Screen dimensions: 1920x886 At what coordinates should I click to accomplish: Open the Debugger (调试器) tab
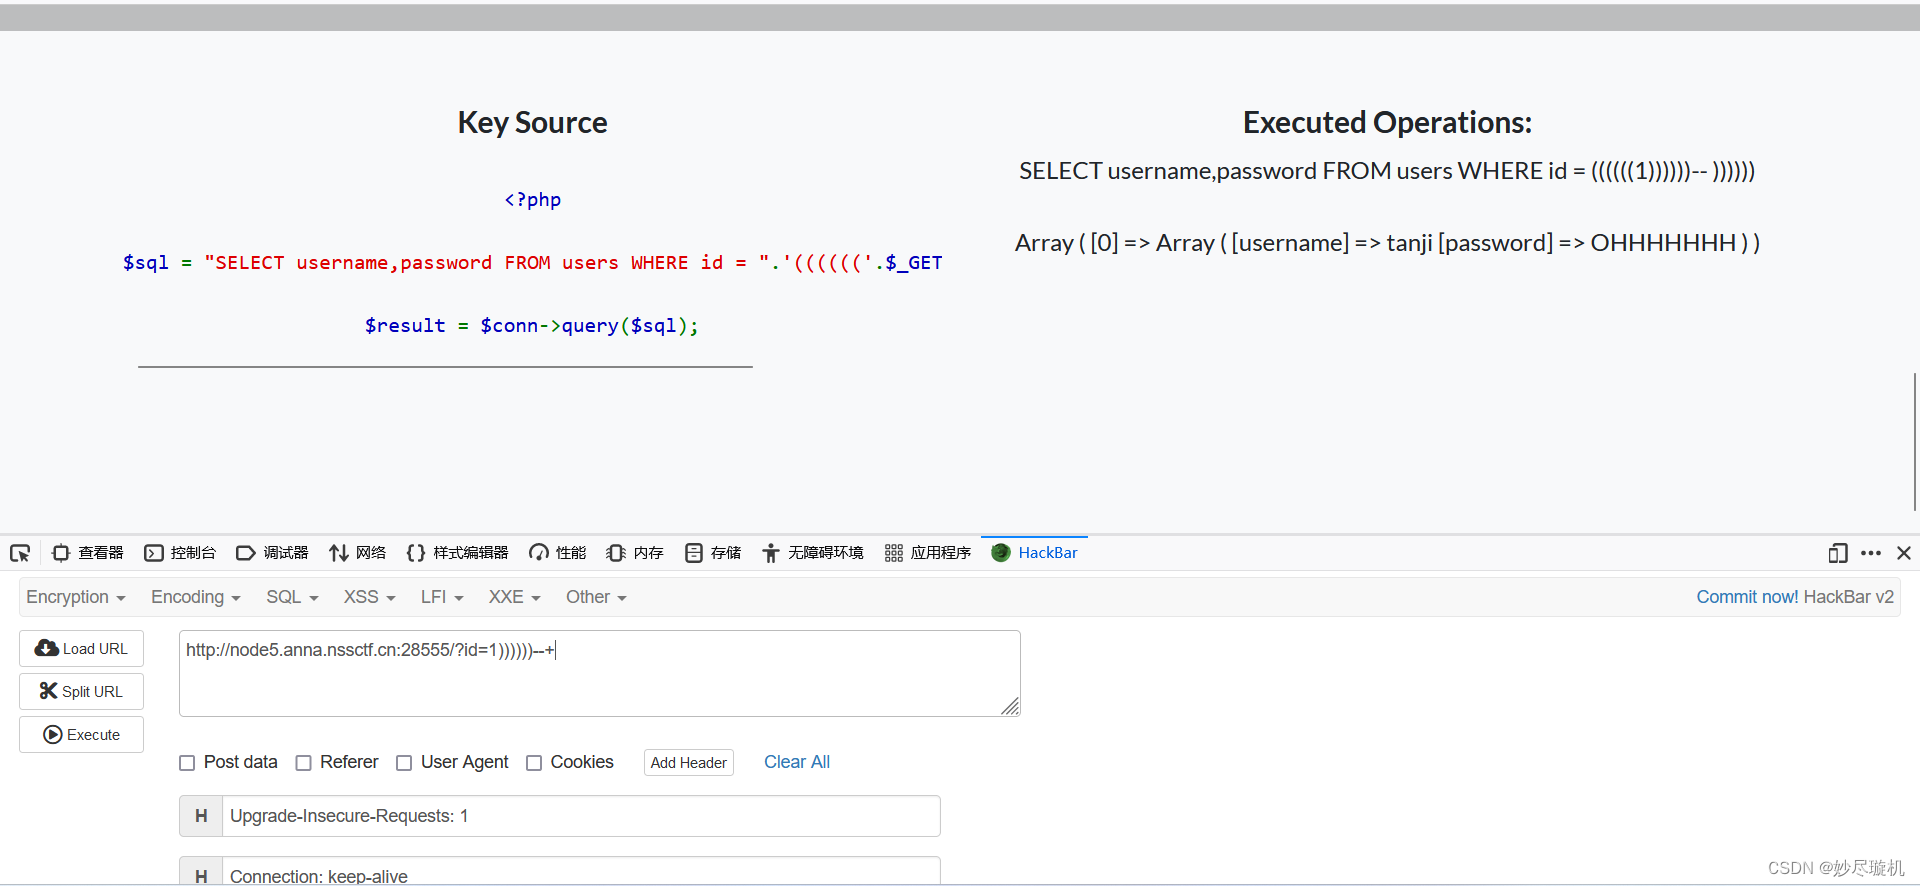(272, 553)
